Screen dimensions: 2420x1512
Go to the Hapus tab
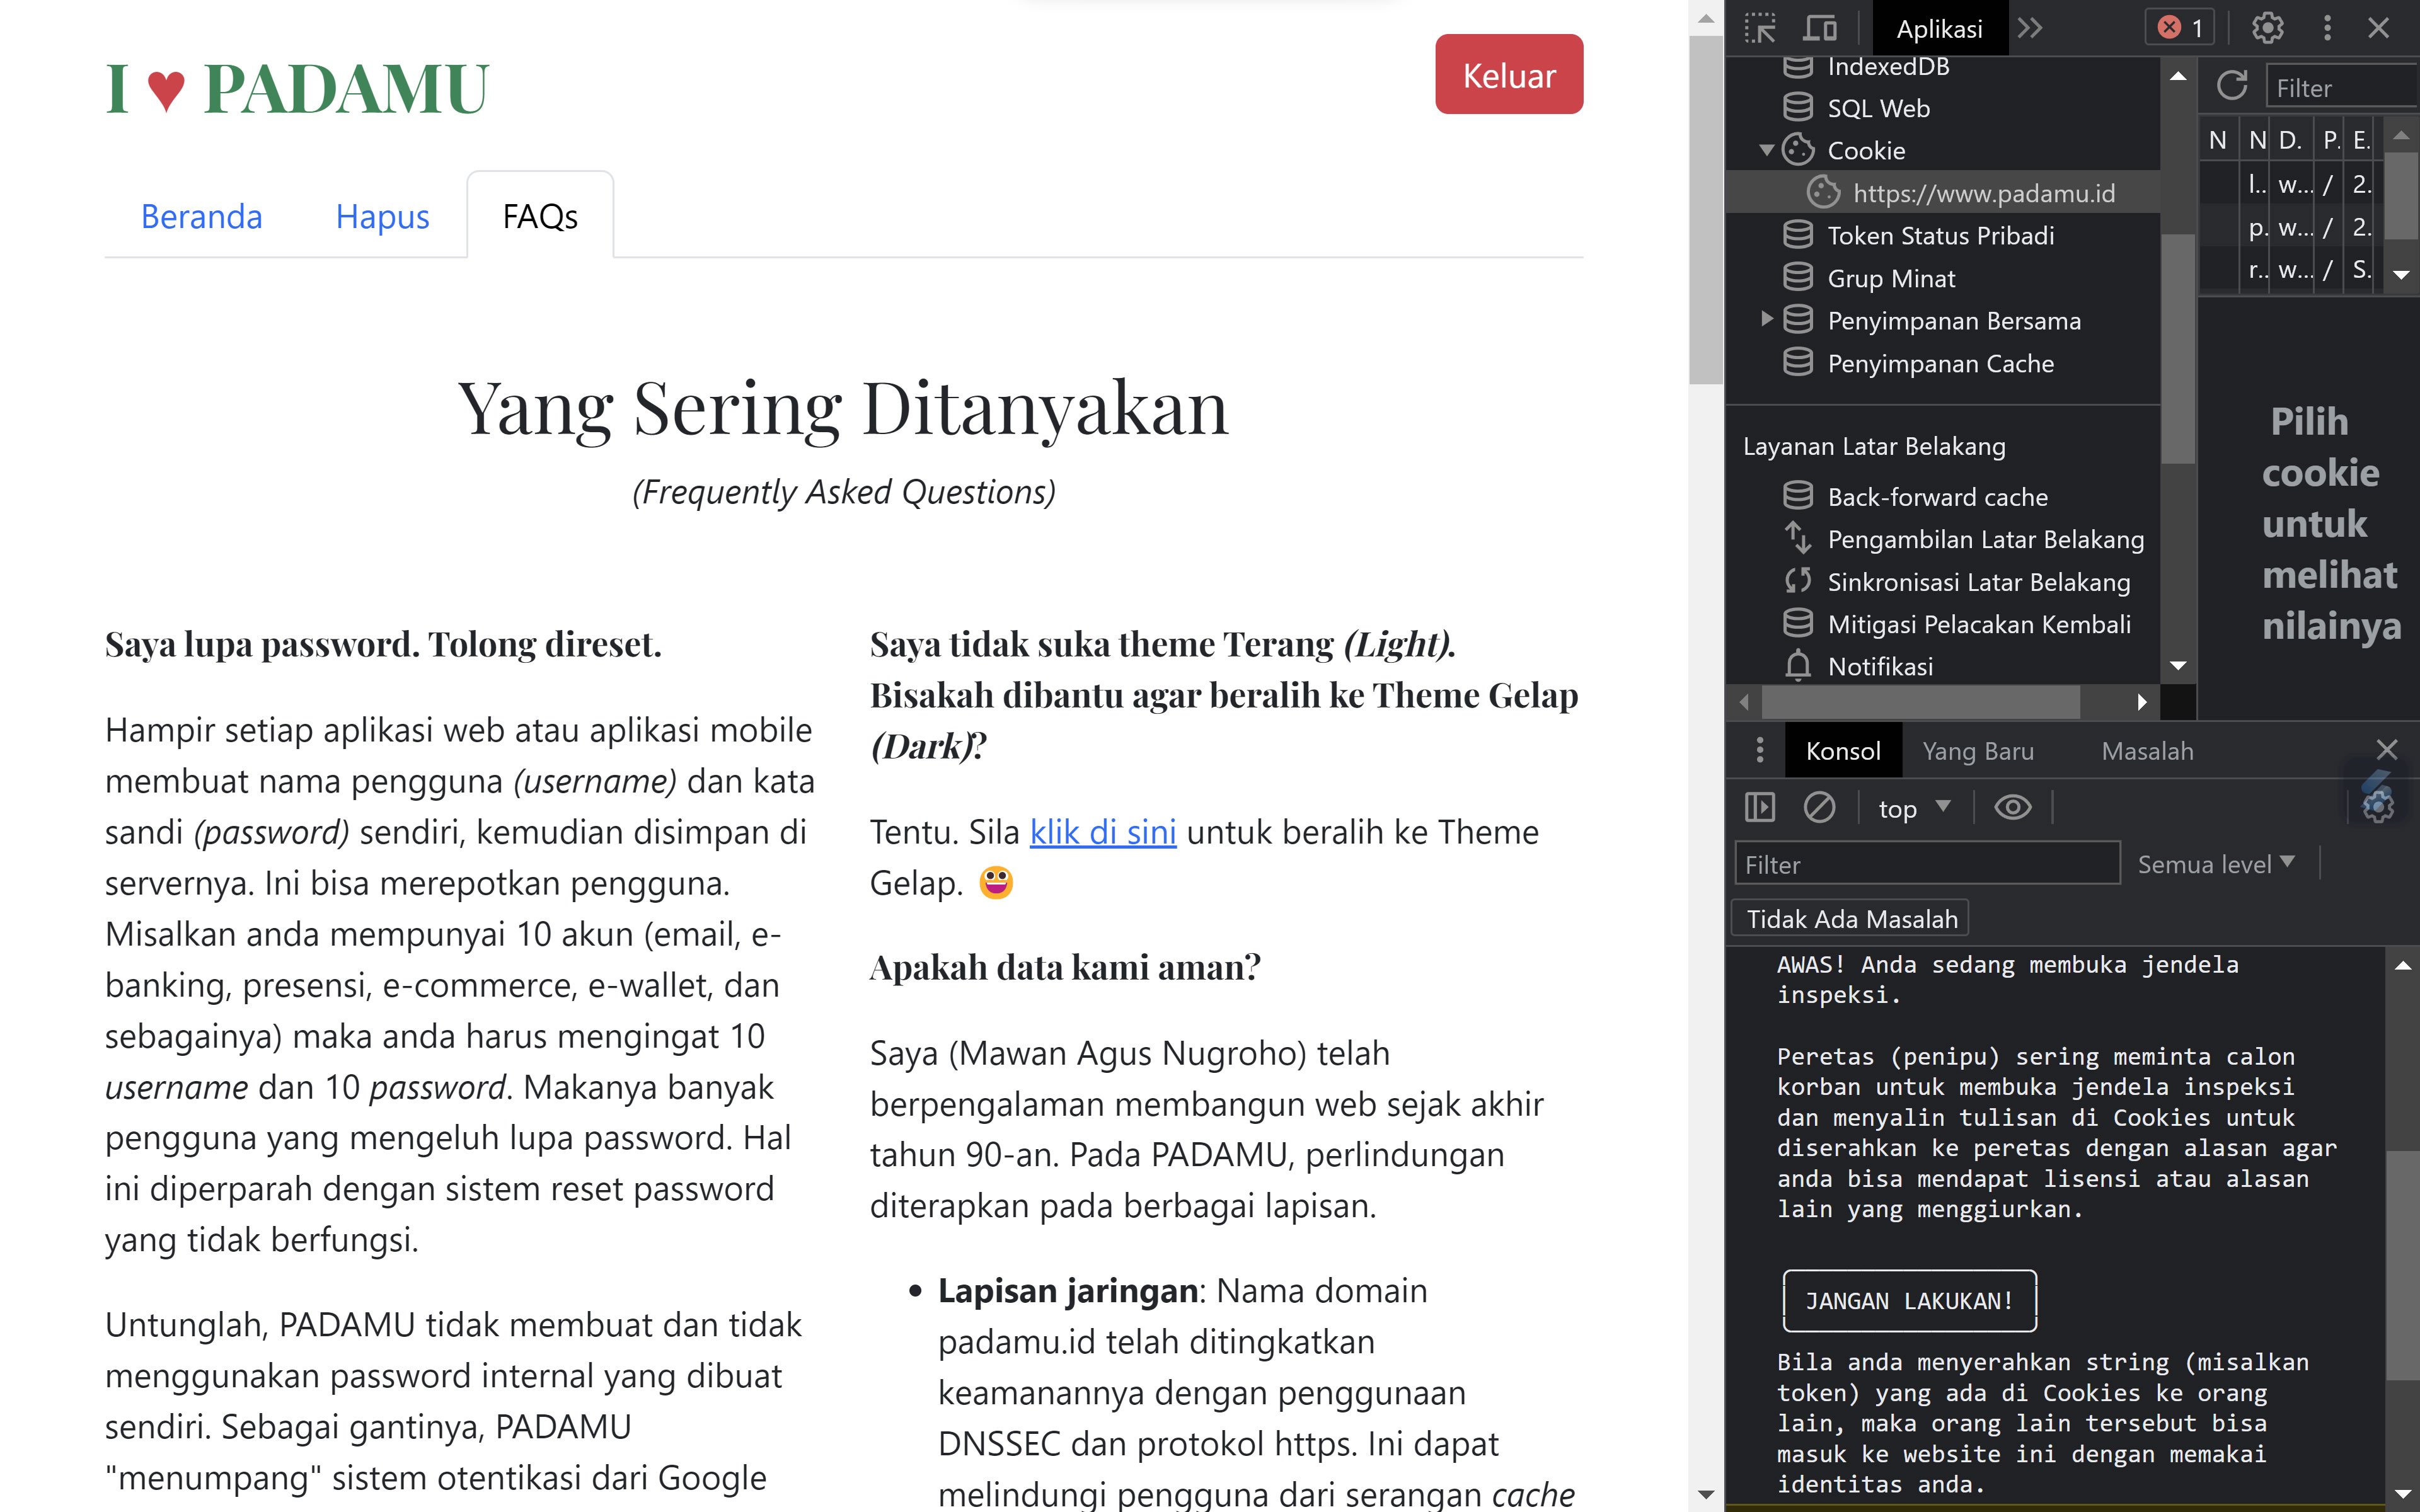[382, 216]
